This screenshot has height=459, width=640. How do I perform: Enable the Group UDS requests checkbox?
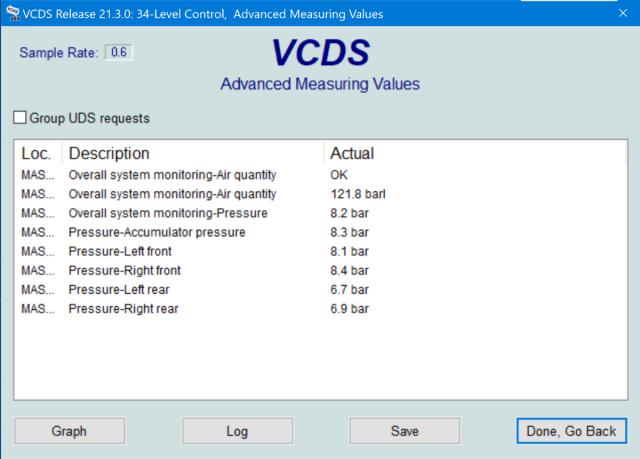pos(20,118)
